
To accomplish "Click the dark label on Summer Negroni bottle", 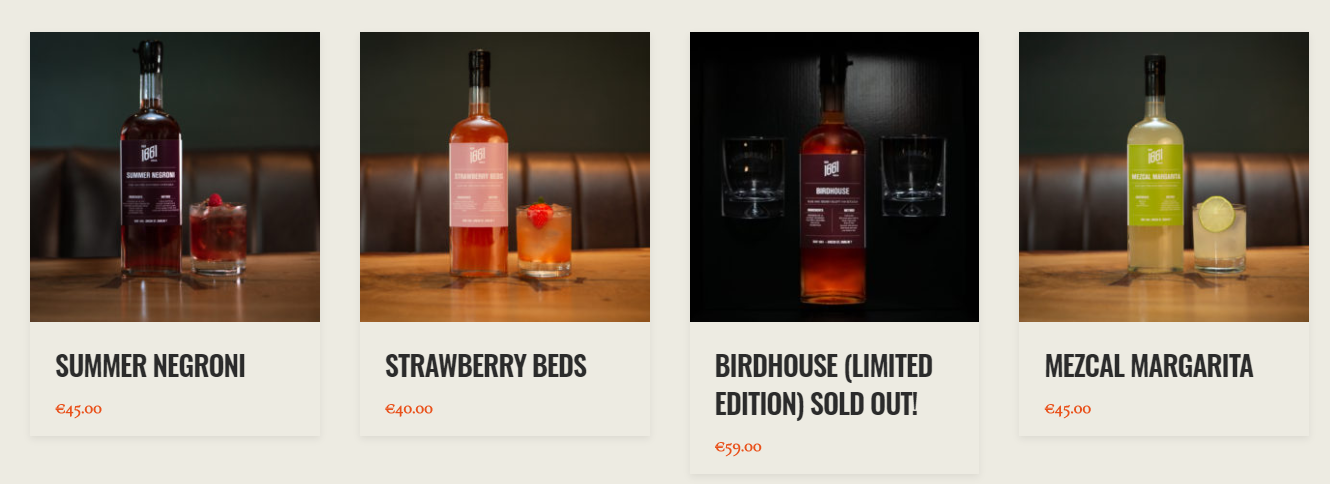I will click(151, 181).
